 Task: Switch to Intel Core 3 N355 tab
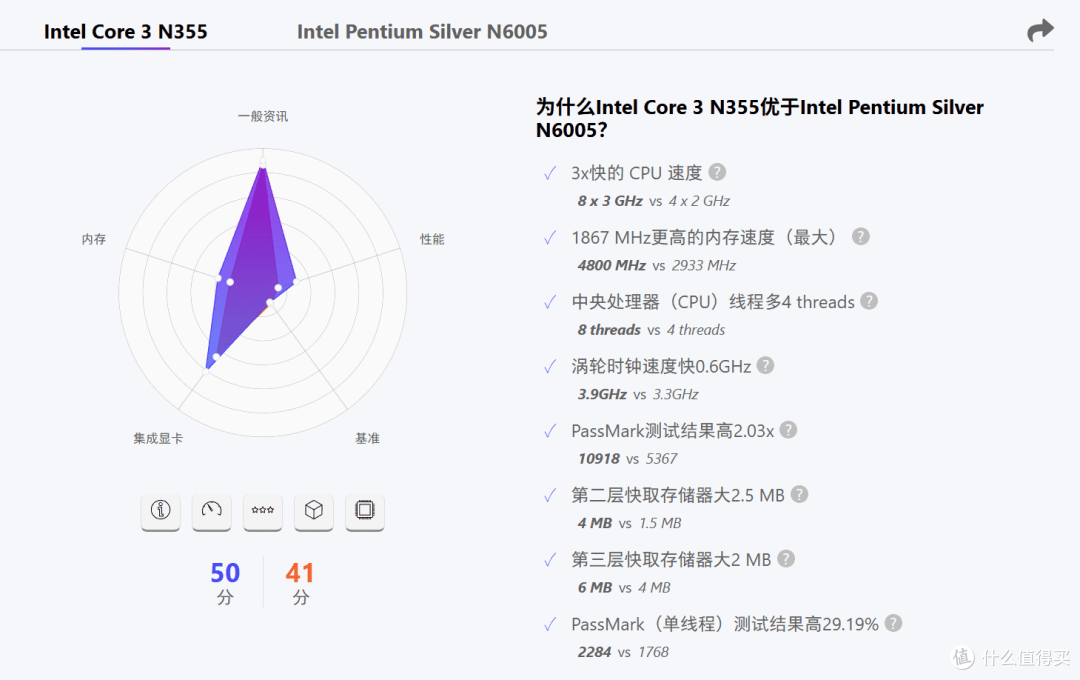click(125, 32)
